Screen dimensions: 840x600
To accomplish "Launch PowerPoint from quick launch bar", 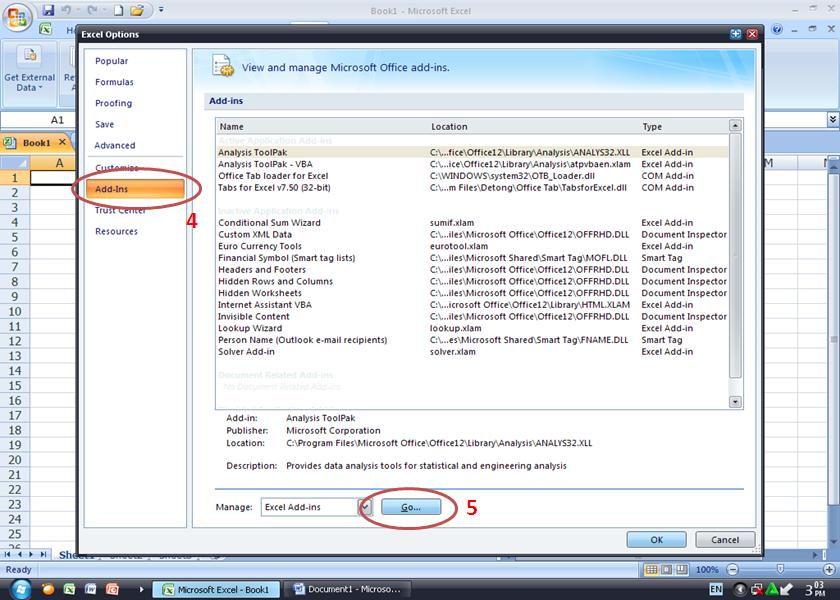I will (112, 589).
